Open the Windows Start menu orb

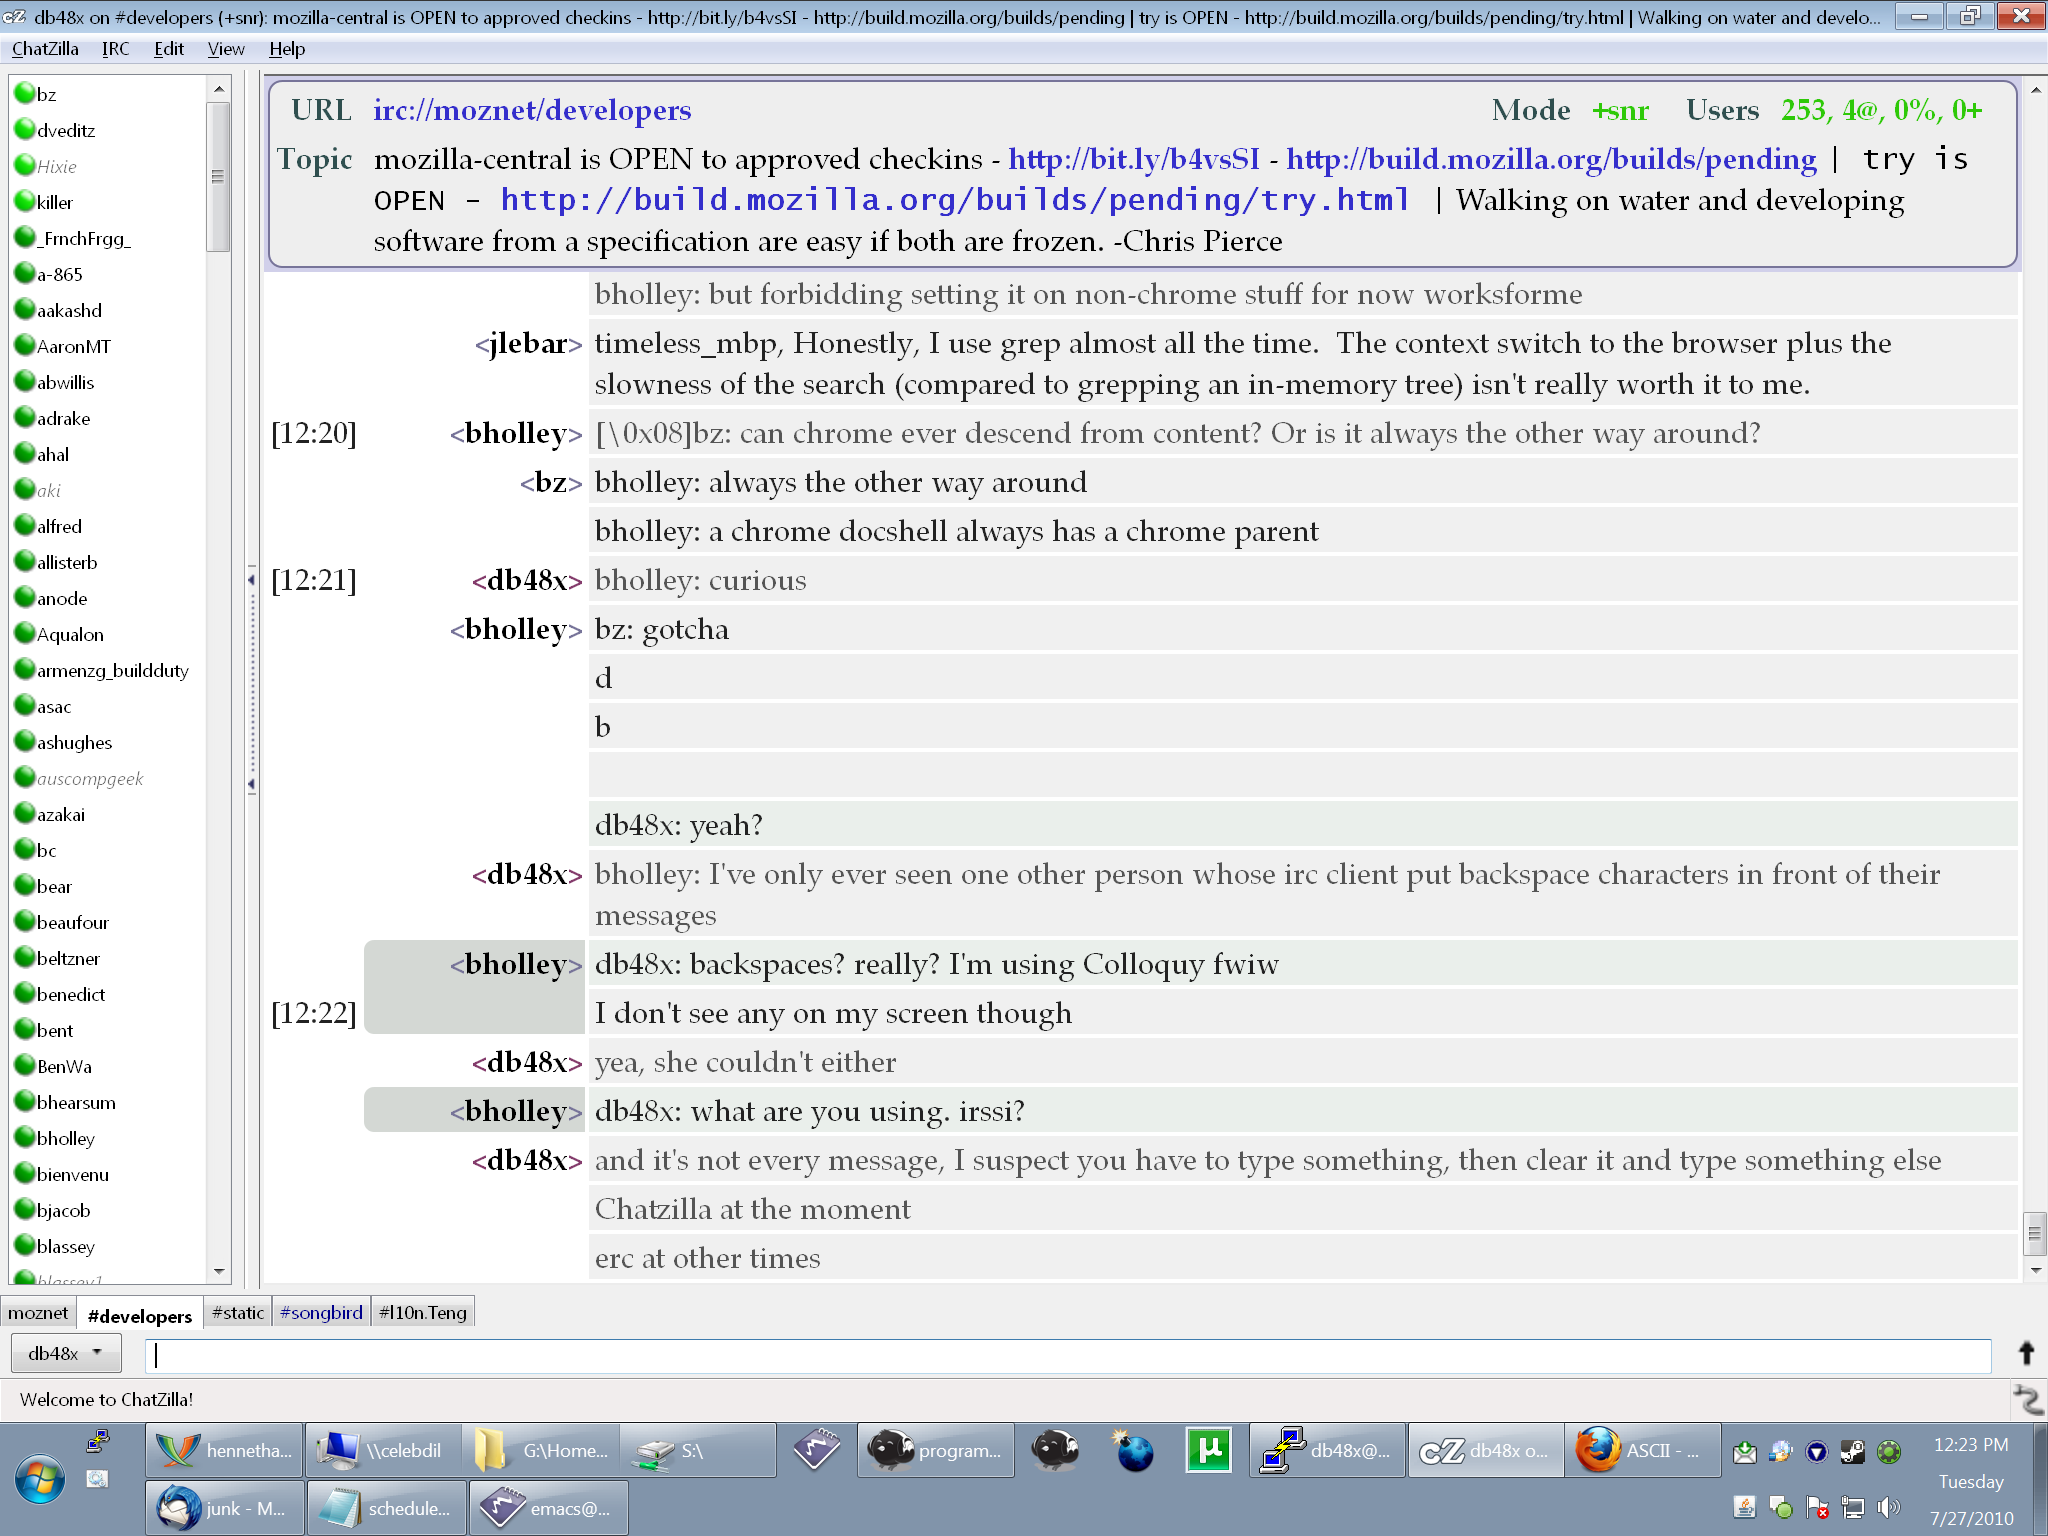[x=40, y=1479]
